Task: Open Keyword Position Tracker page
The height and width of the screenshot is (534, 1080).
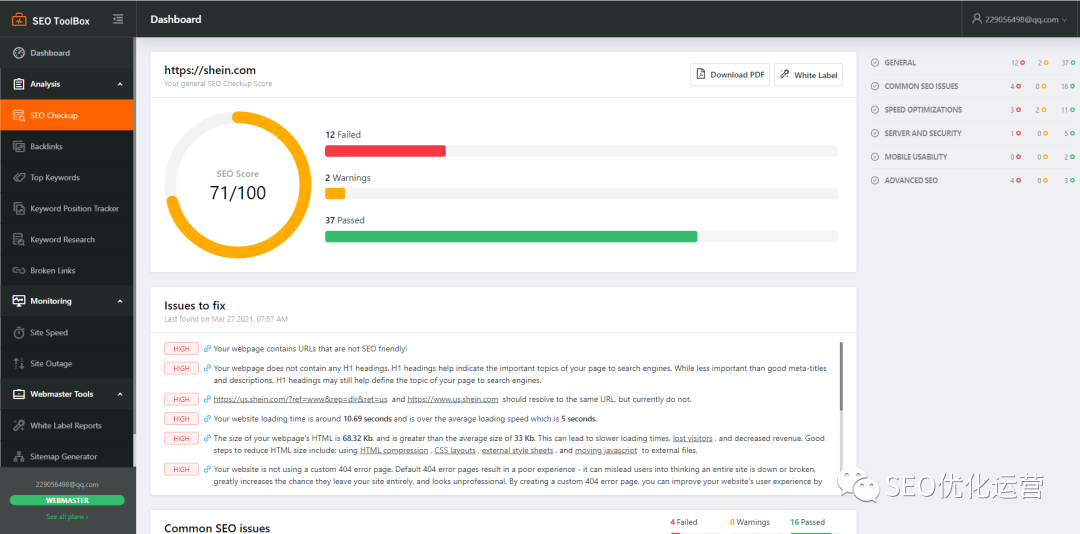Action: pyautogui.click(x=67, y=208)
